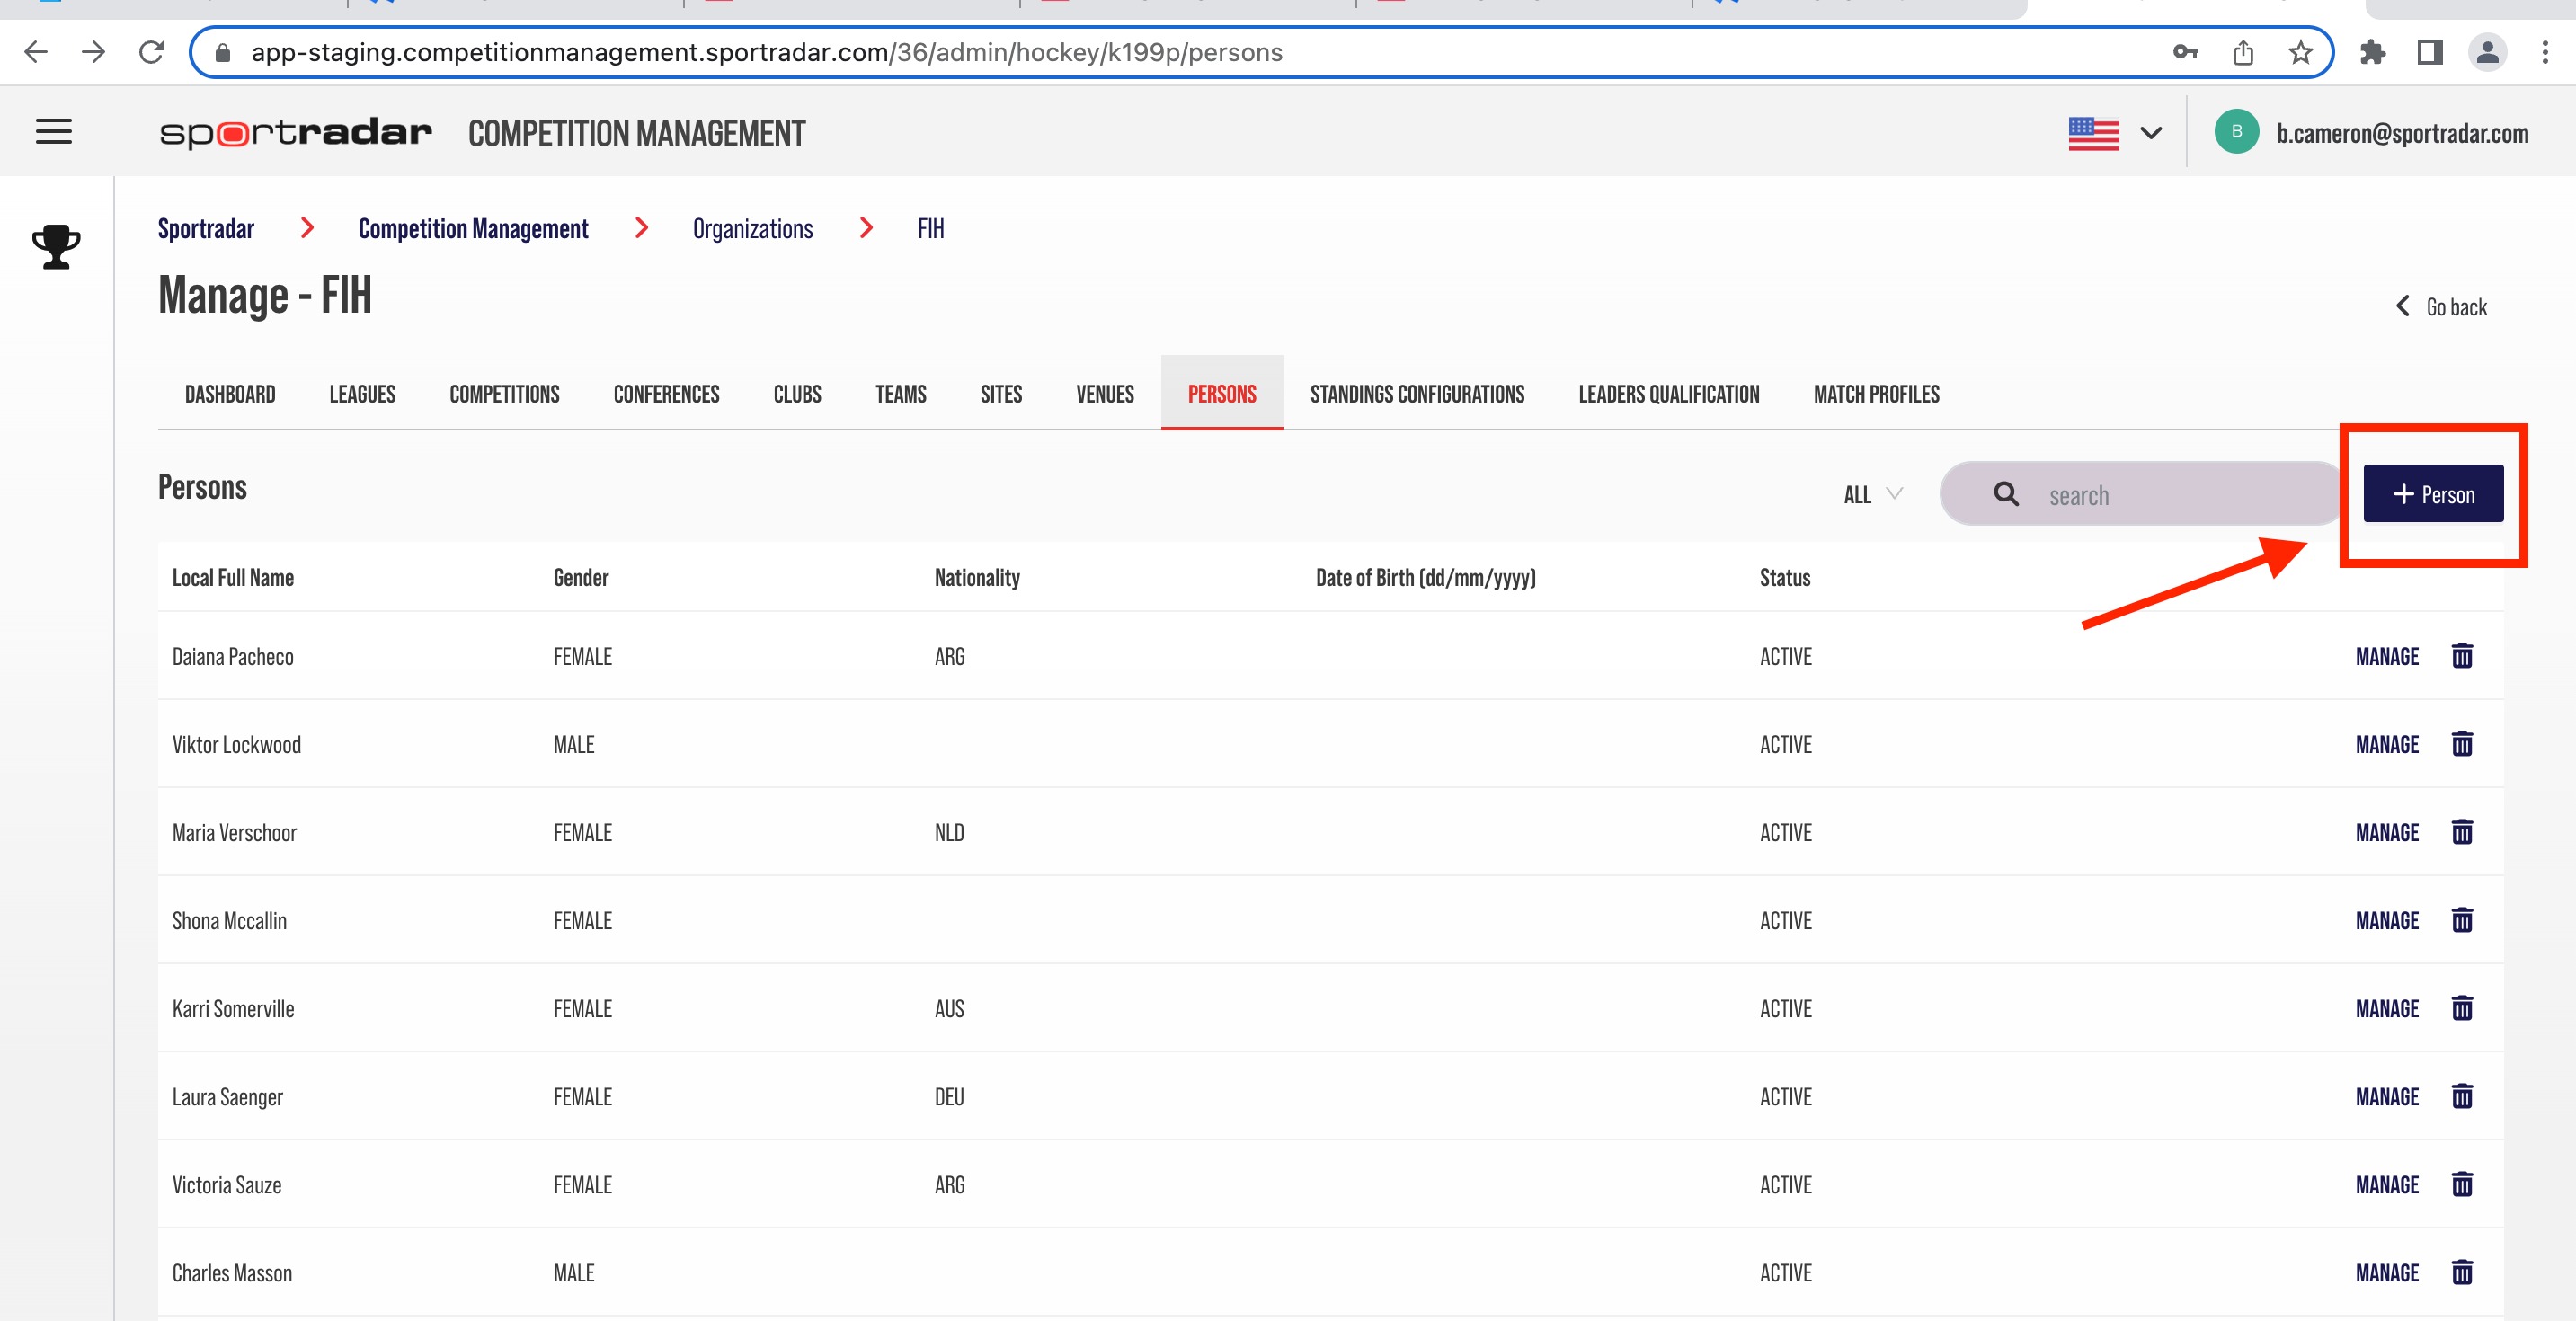Switch to the Clubs tab

tap(797, 394)
